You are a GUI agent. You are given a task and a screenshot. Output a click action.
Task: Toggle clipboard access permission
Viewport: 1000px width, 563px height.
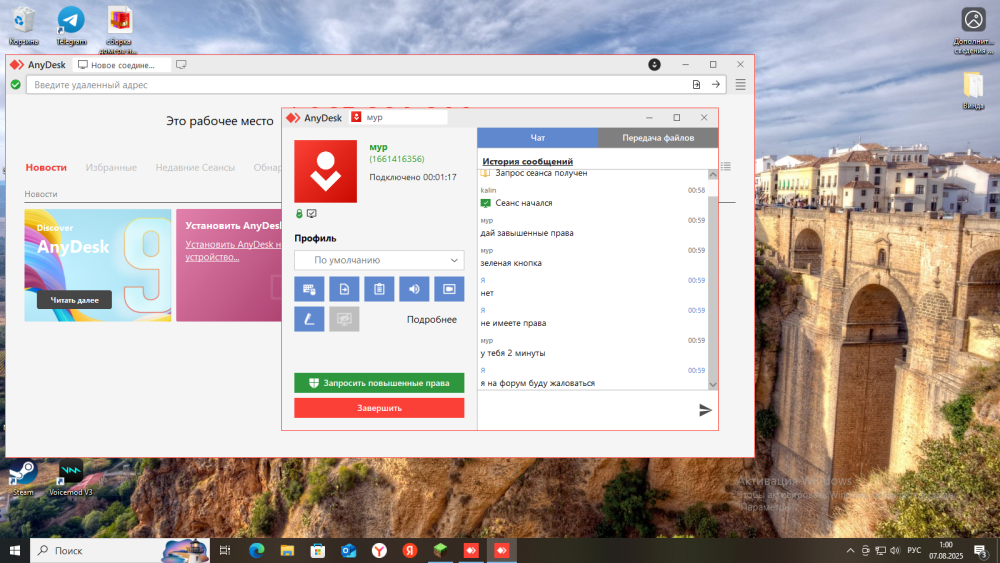click(379, 289)
